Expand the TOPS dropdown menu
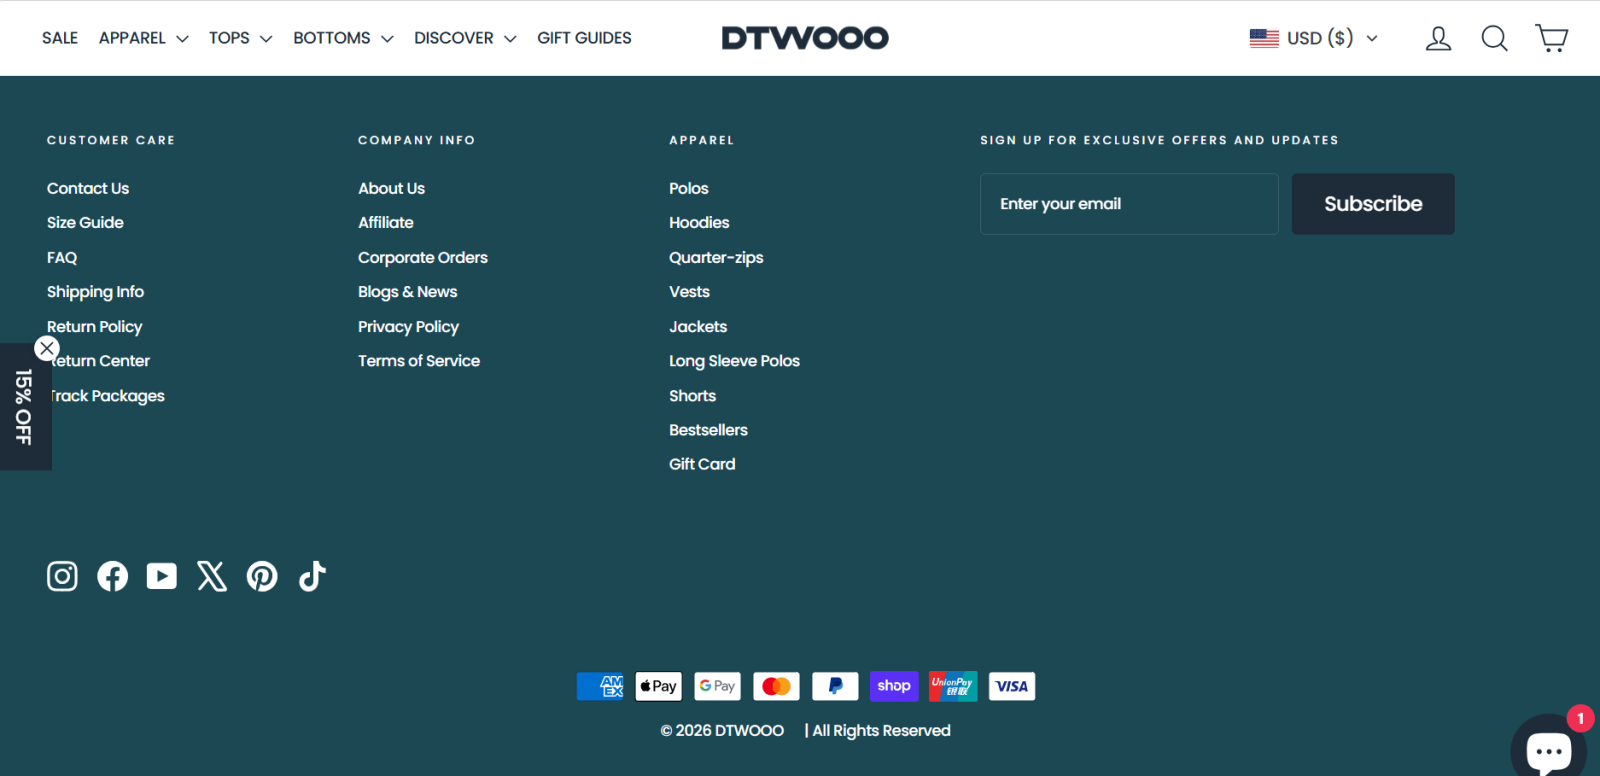 [x=240, y=38]
